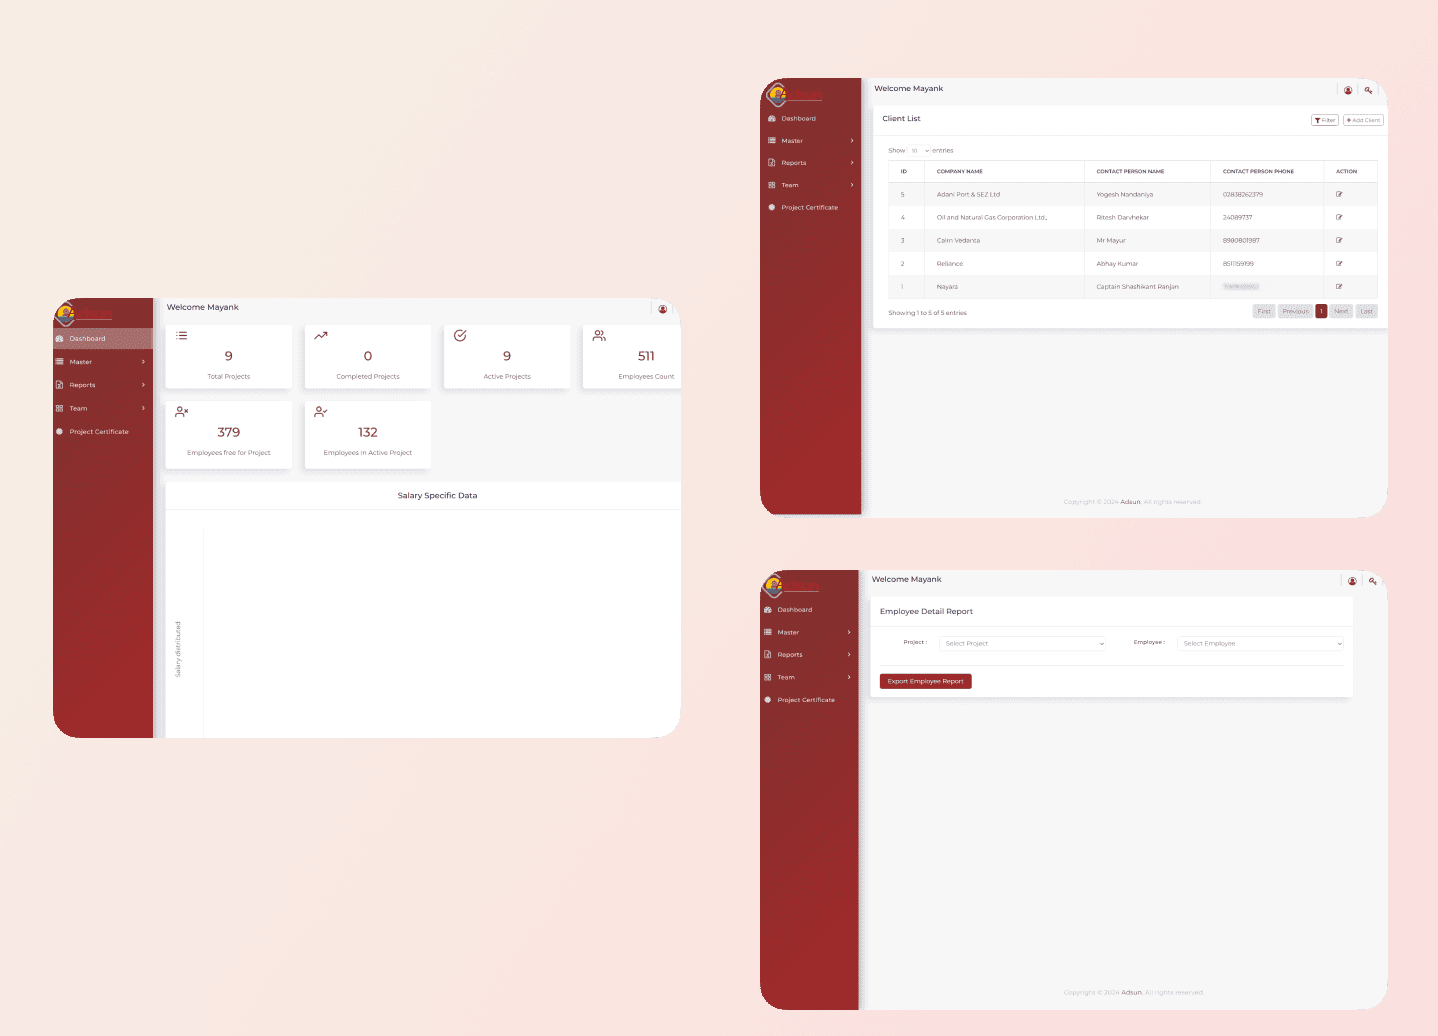Click the Adsun link in the Client List footer
This screenshot has height=1036, width=1438.
[1130, 502]
